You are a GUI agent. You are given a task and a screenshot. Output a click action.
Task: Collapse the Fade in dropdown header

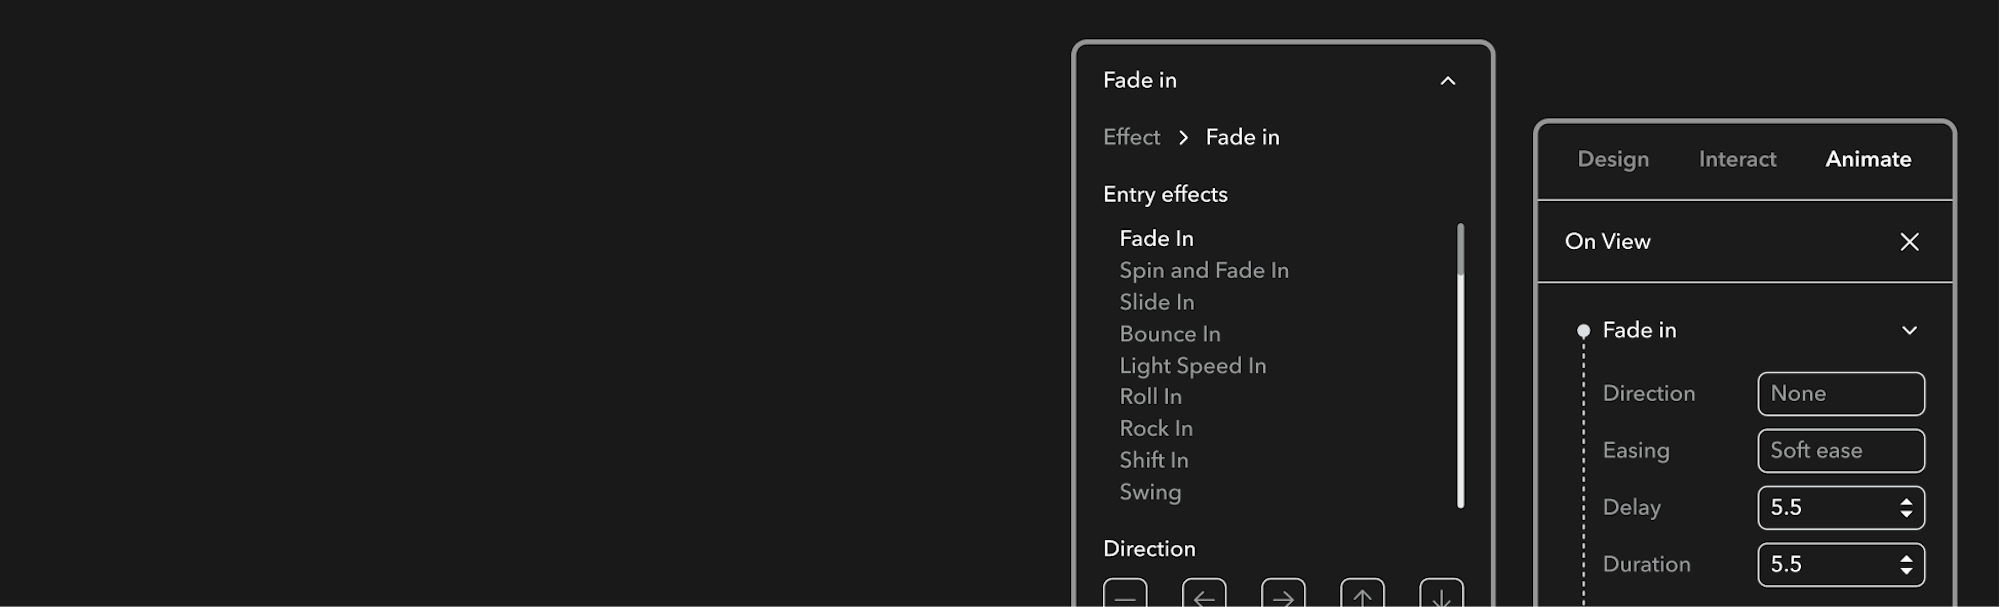1447,81
